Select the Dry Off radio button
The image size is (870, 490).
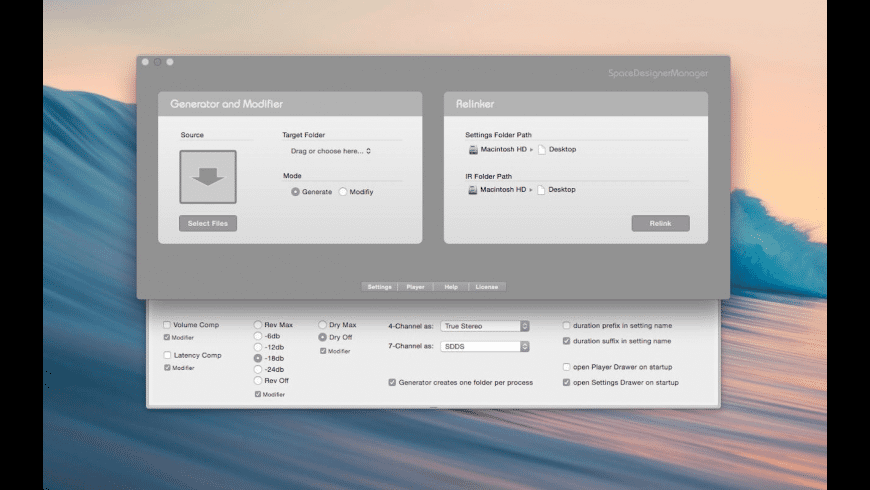(x=322, y=337)
